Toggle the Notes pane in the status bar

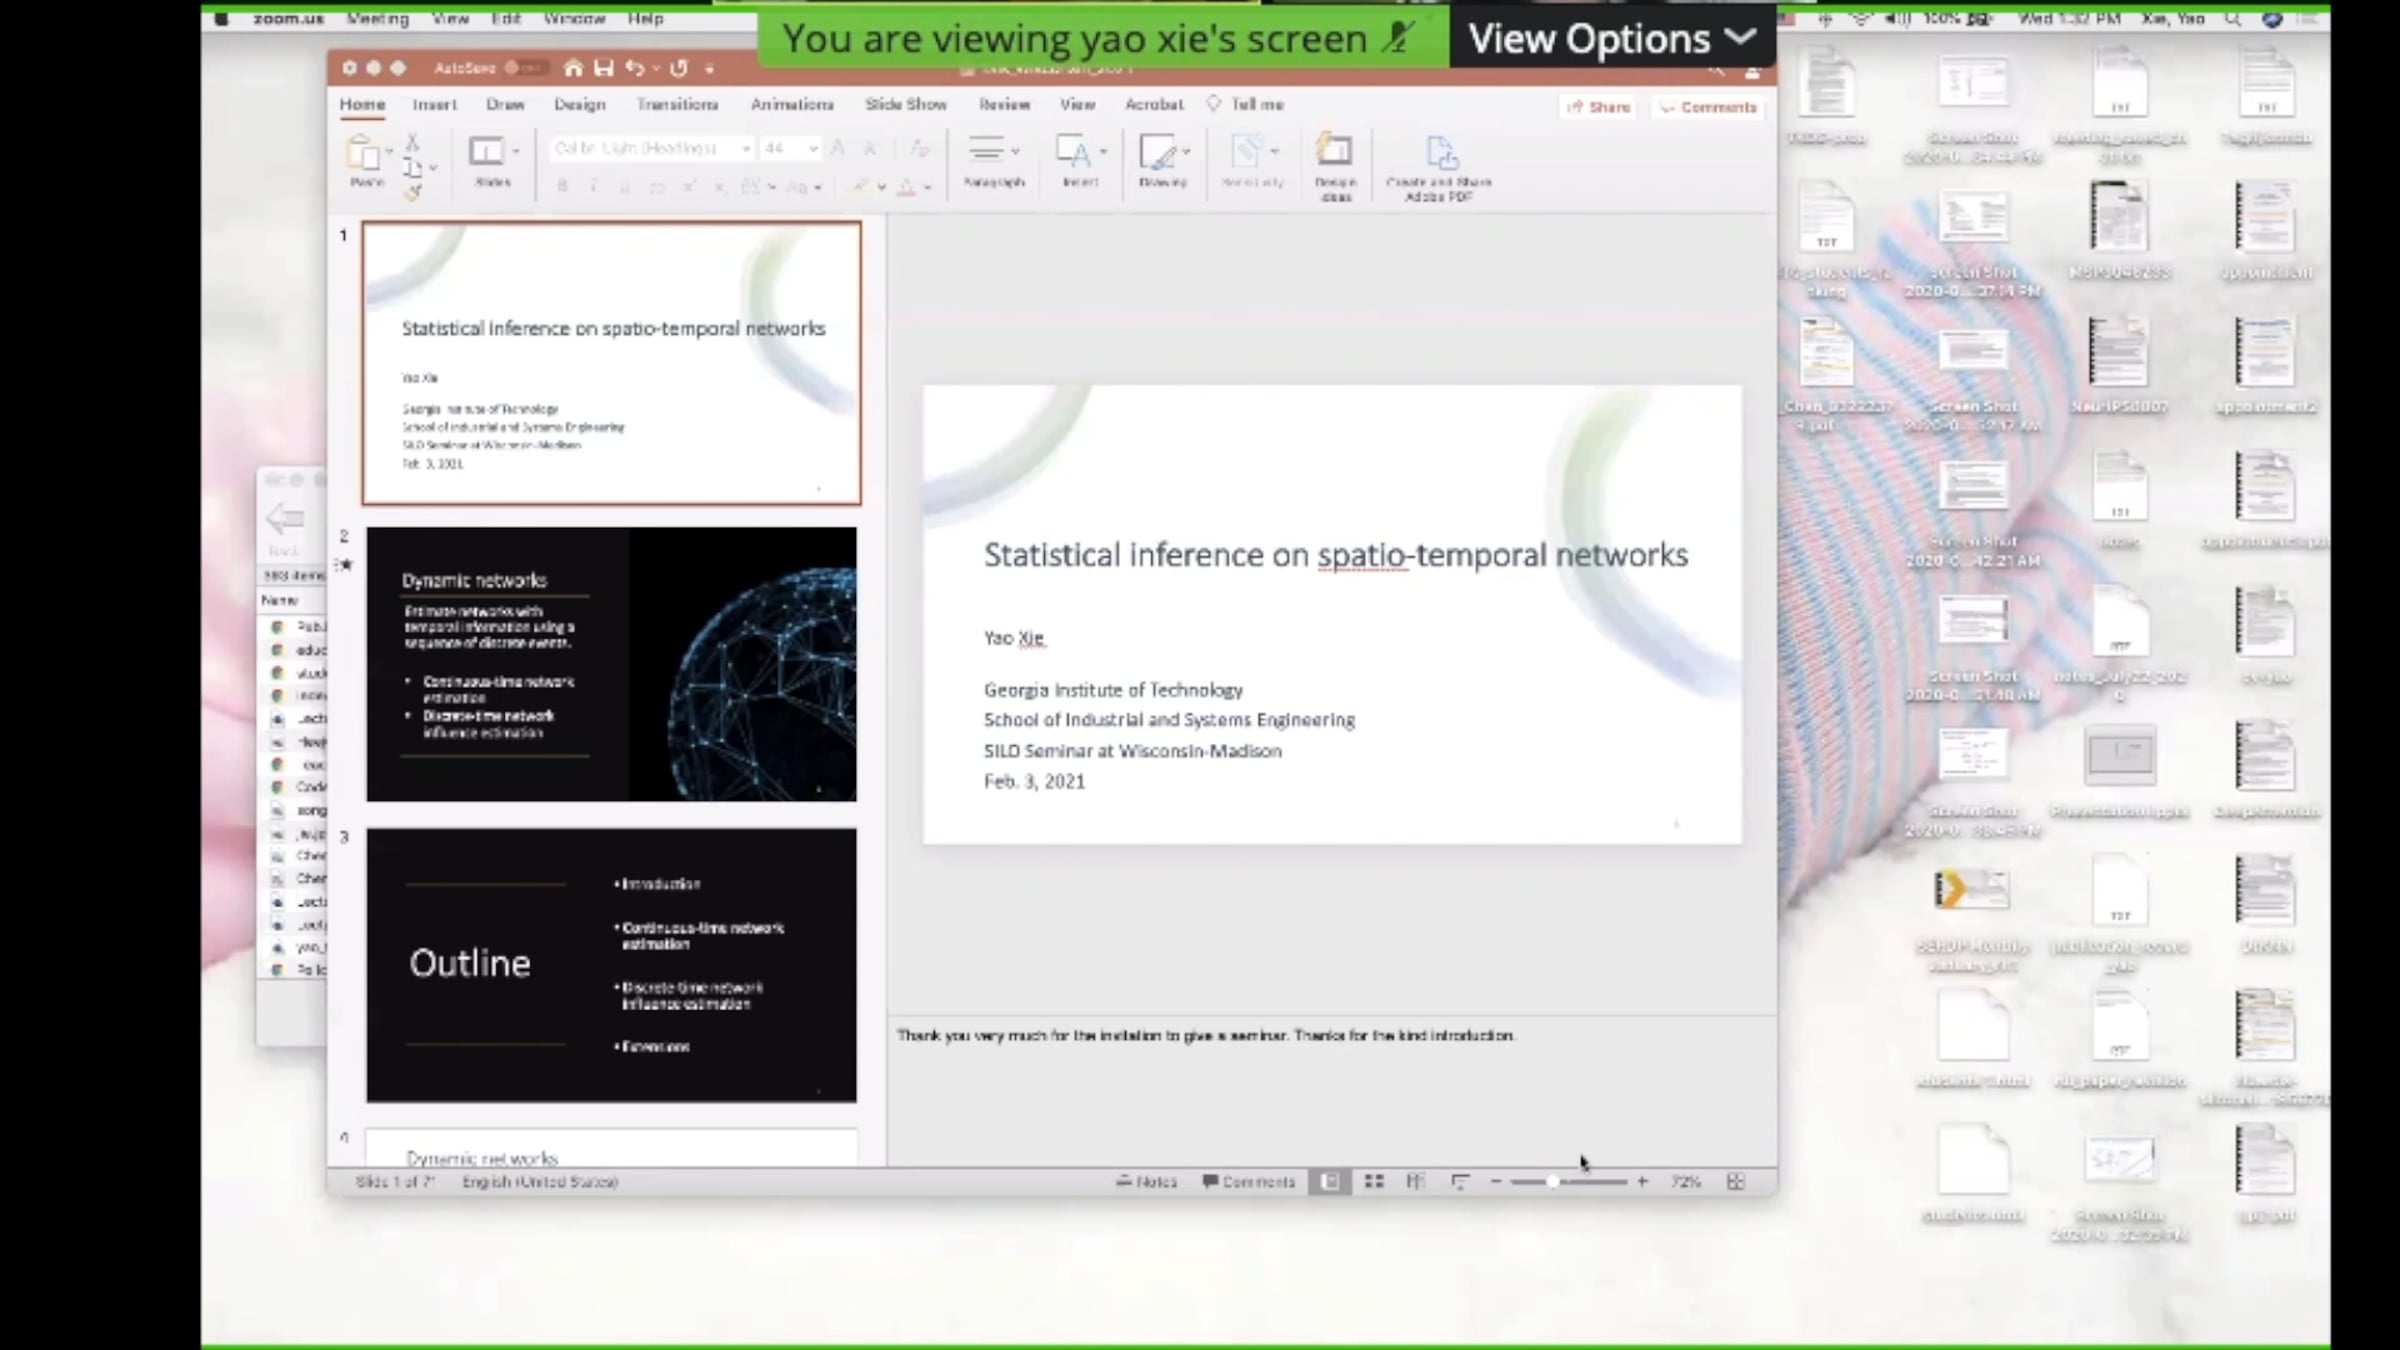[x=1147, y=1181]
